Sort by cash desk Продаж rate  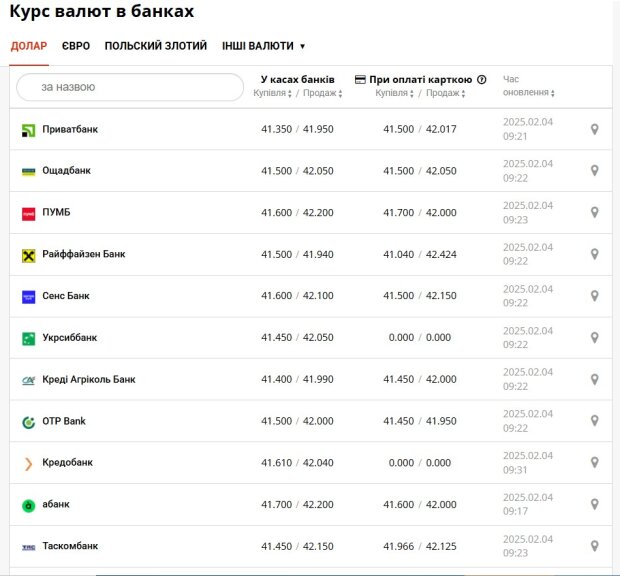pos(323,93)
